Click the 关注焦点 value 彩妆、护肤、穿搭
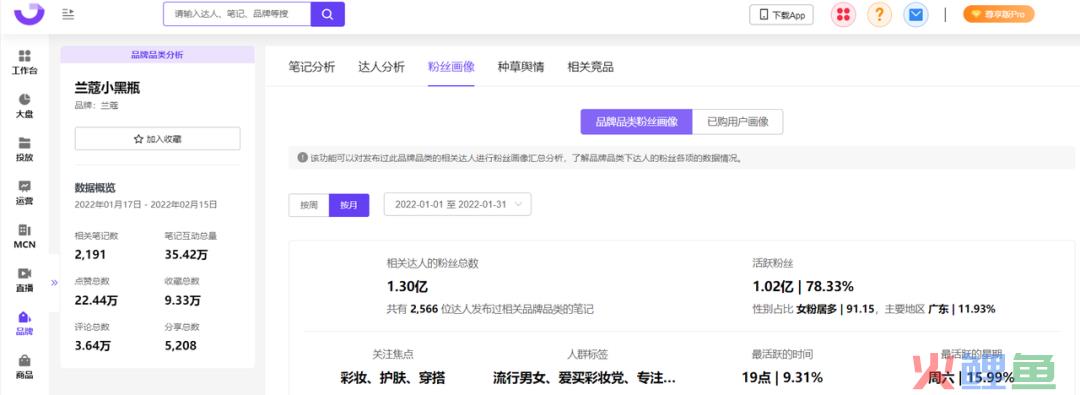Viewport: 1080px width, 395px height. (393, 378)
